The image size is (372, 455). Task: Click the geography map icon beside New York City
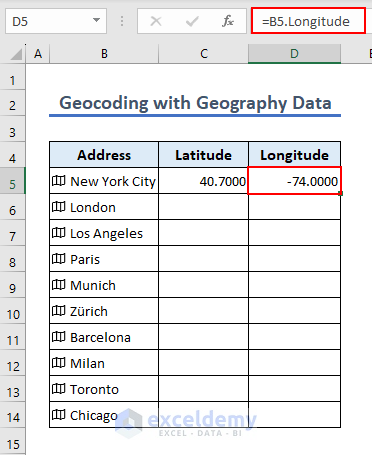coord(59,181)
